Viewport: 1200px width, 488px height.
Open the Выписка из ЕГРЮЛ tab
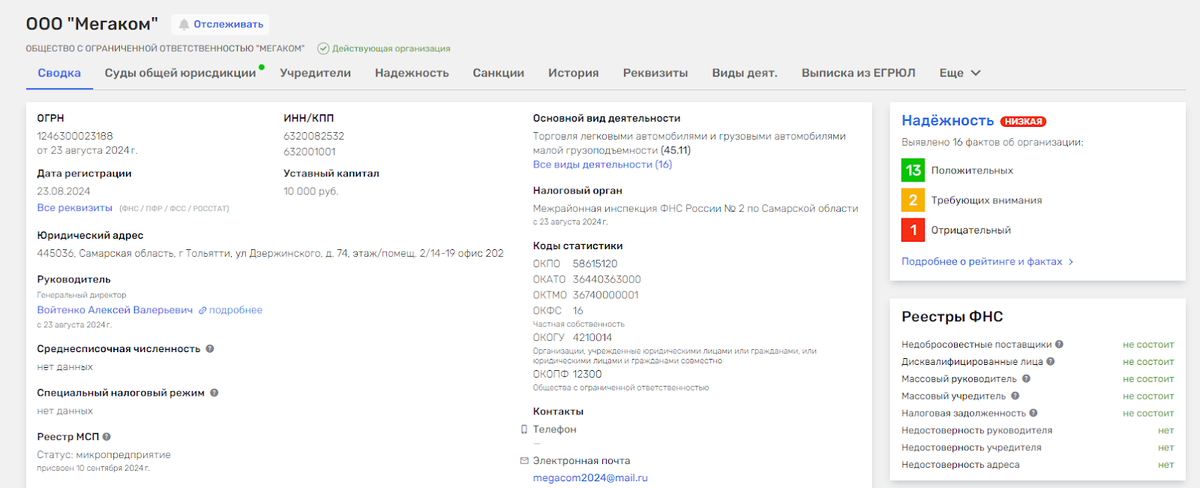point(858,73)
